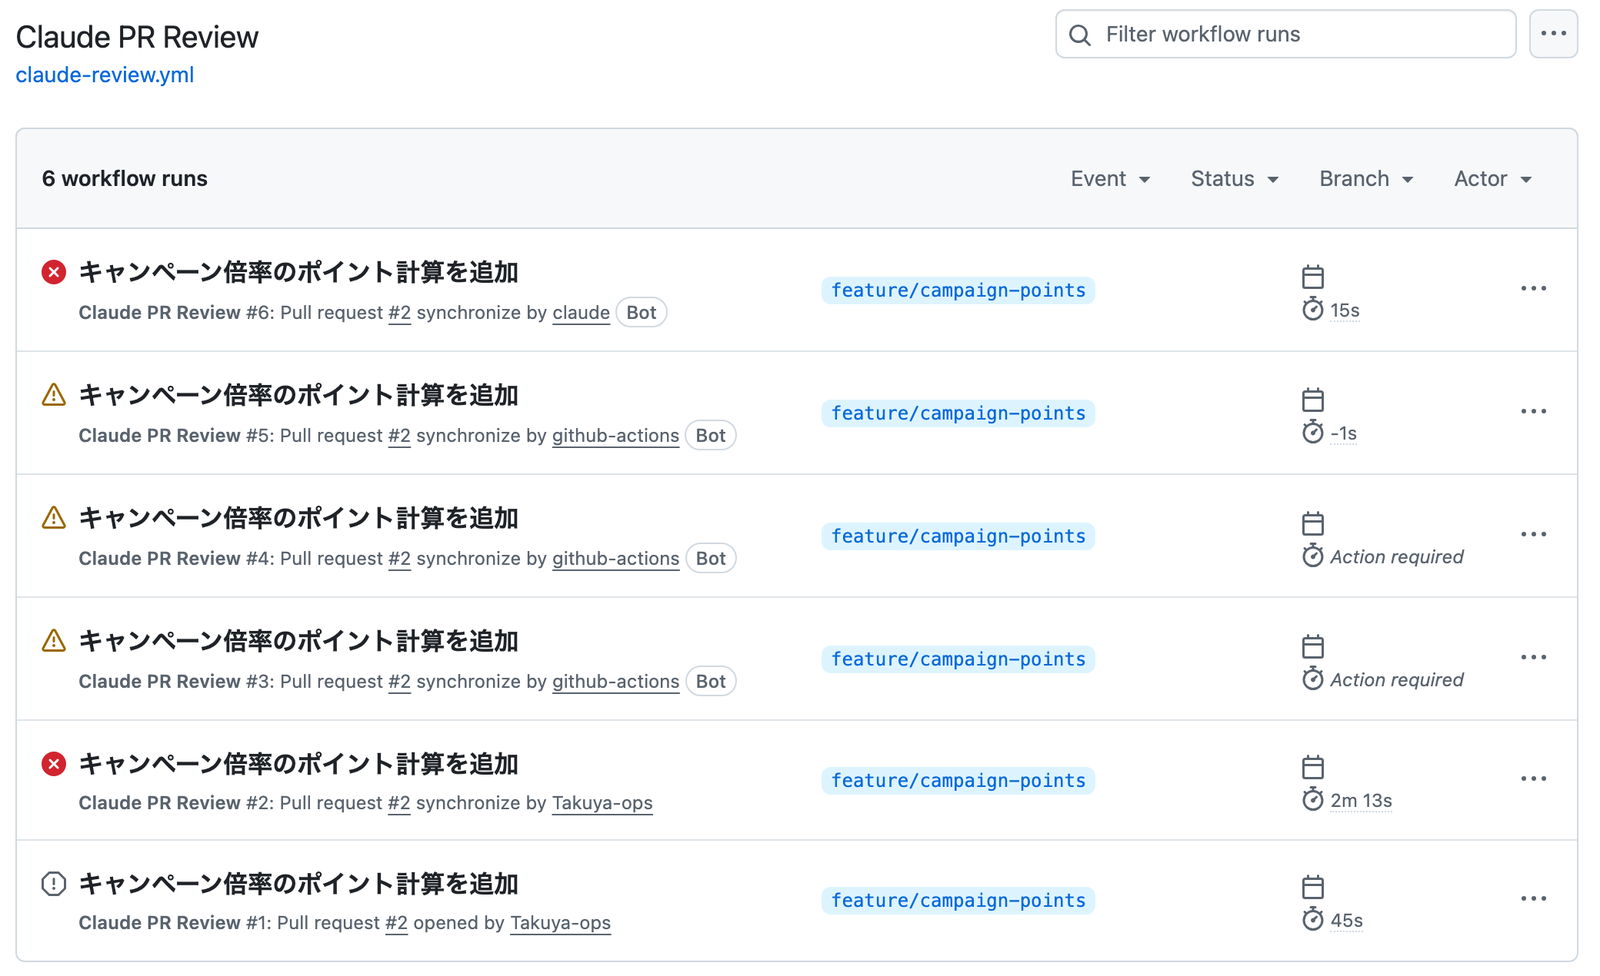
Task: Focus the Filter workflow runs field
Action: pos(1286,34)
